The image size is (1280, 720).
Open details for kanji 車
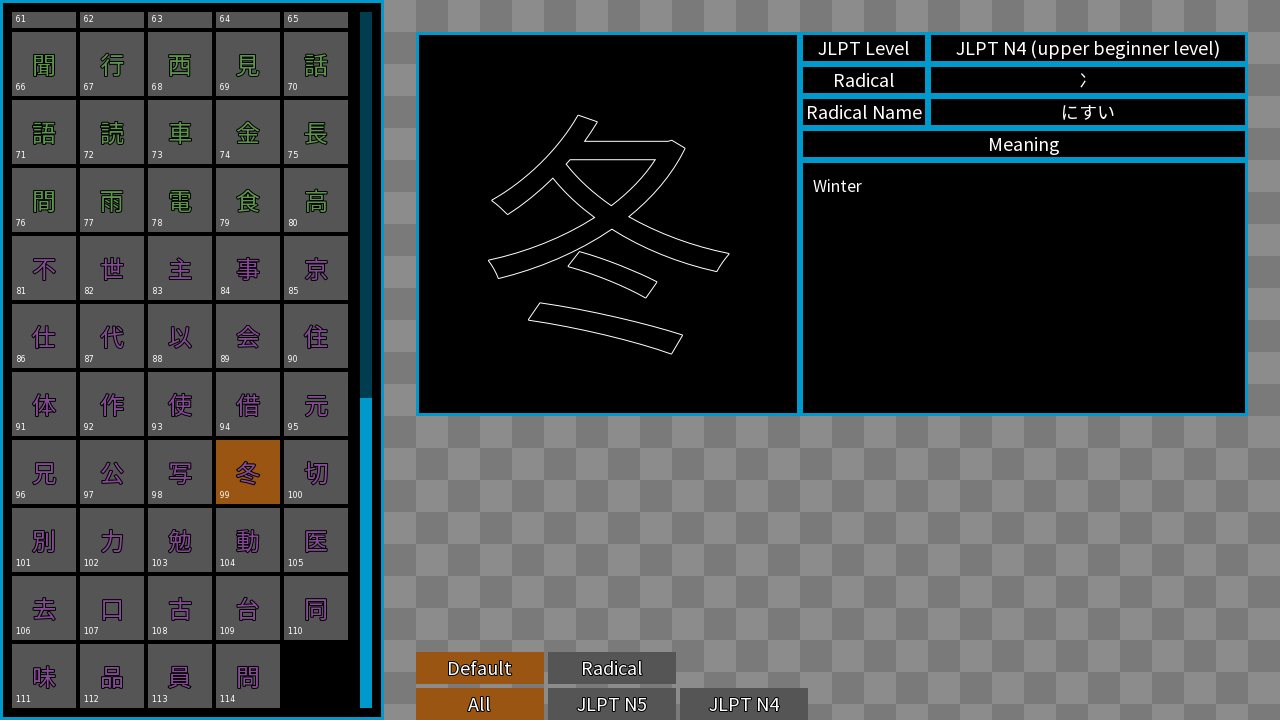(180, 132)
